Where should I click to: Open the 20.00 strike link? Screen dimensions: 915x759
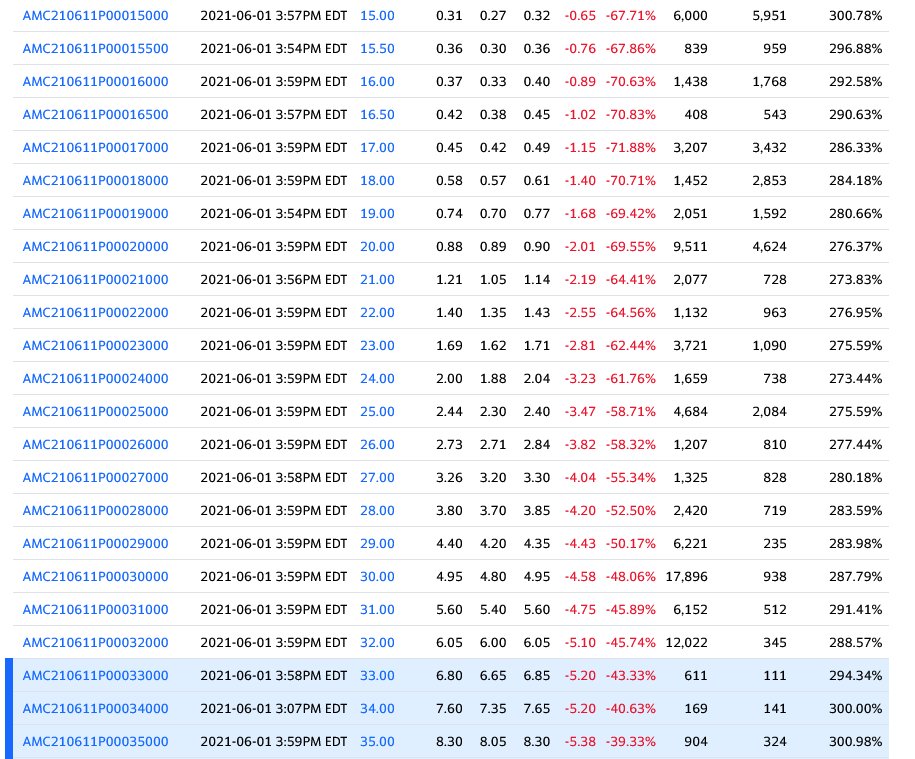[x=377, y=246]
